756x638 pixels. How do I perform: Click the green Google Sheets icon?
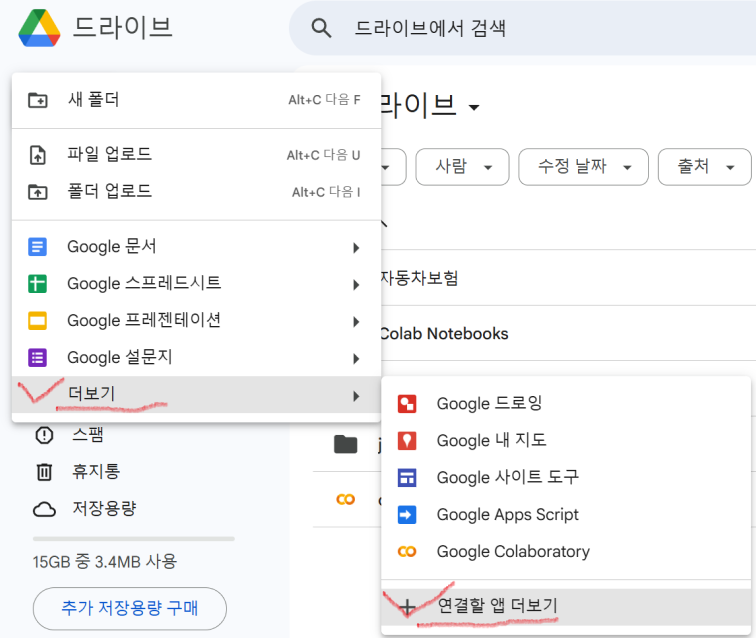click(x=38, y=284)
